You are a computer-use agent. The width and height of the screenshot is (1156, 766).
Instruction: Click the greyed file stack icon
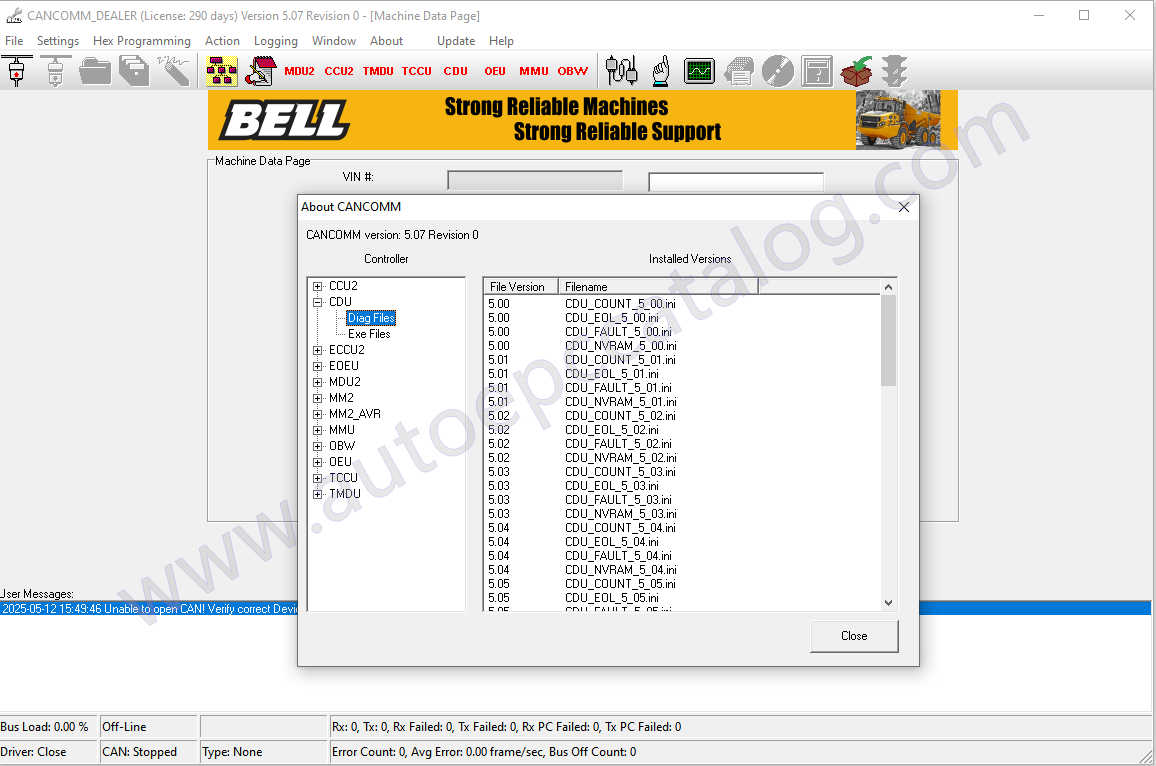pos(134,72)
